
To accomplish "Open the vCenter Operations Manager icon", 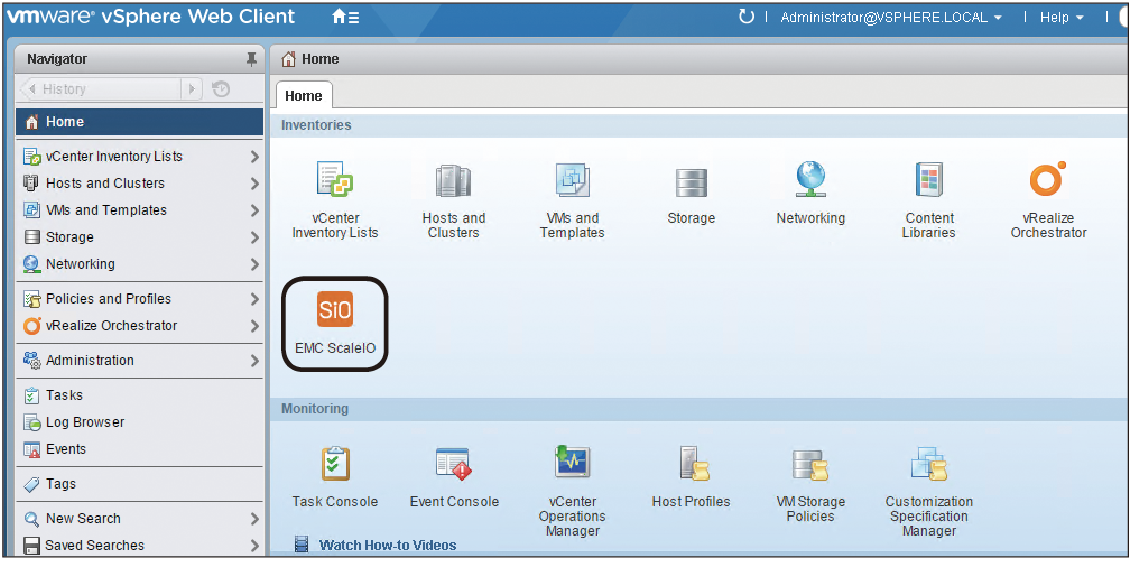I will point(572,461).
